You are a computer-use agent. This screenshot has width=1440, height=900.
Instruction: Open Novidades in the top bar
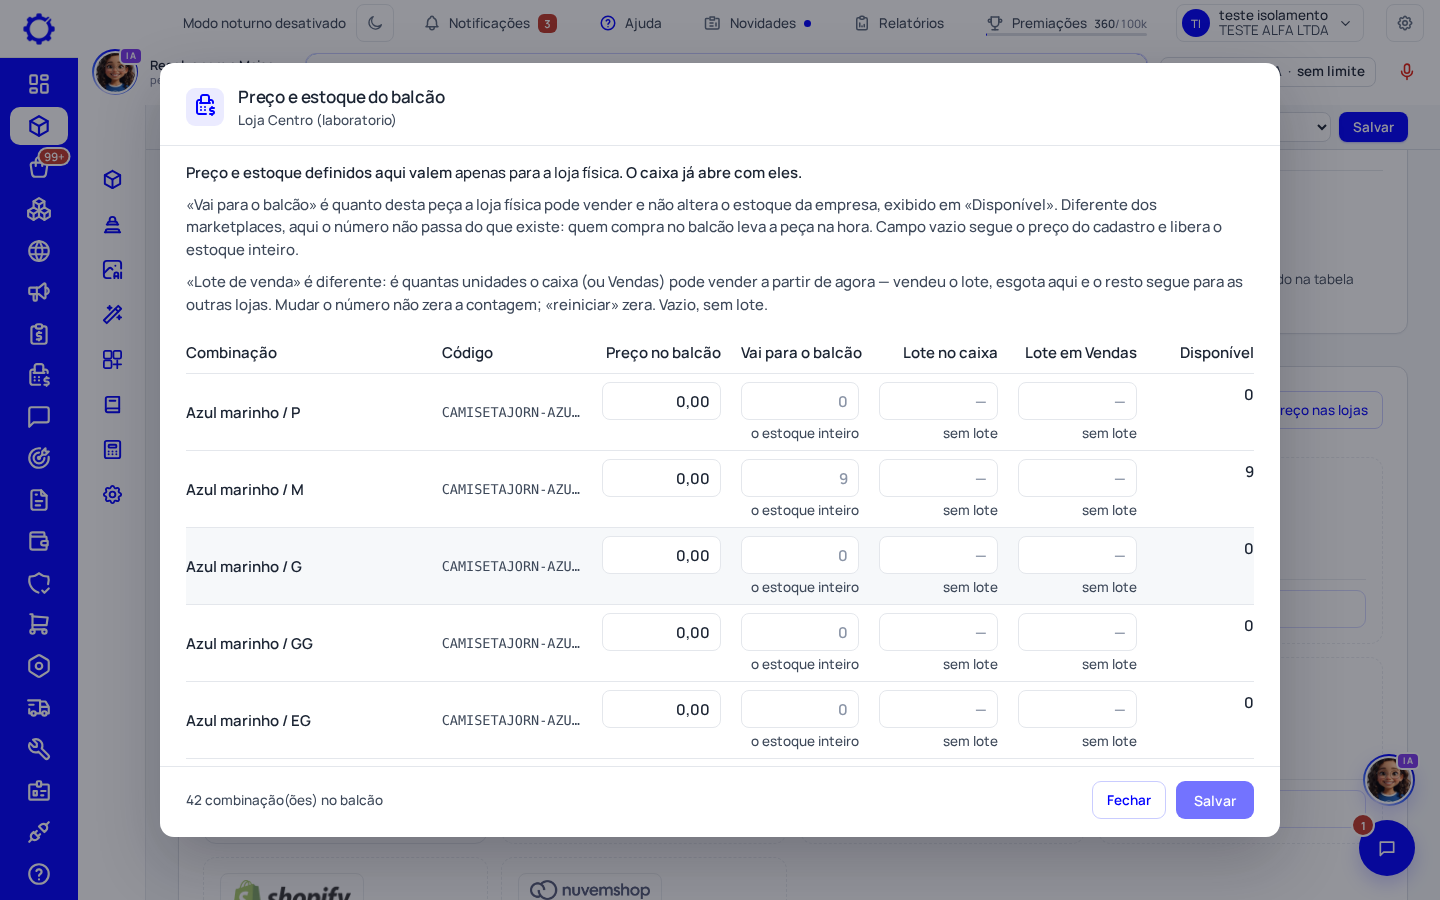pyautogui.click(x=758, y=23)
